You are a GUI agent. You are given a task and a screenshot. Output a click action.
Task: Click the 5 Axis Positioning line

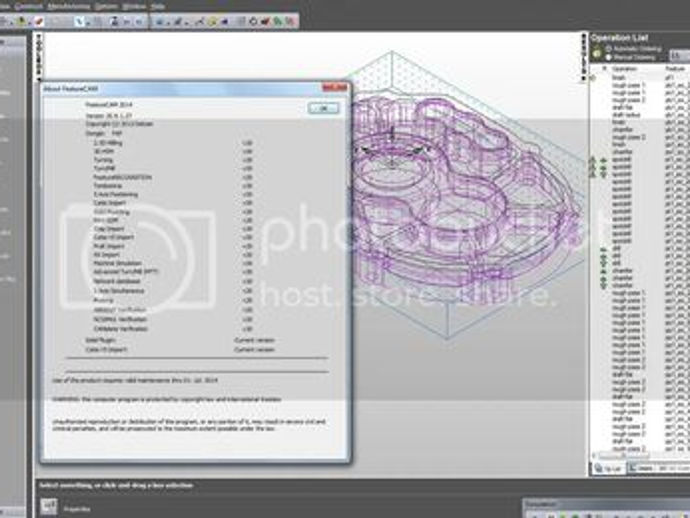click(116, 194)
